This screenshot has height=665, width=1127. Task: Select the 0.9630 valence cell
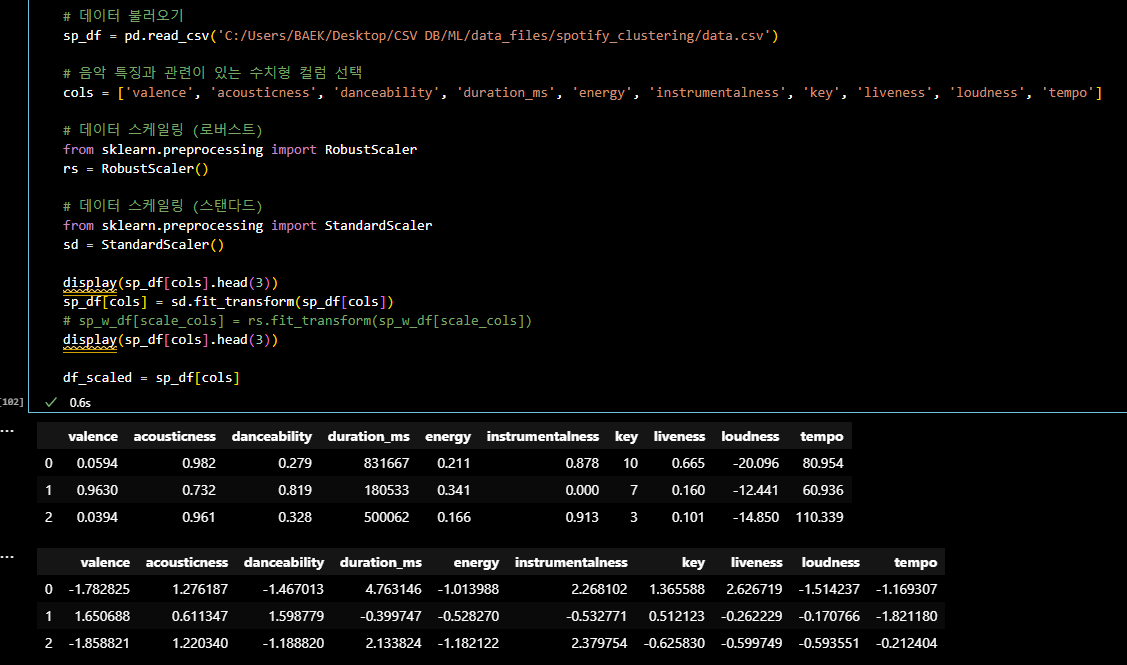[97, 490]
